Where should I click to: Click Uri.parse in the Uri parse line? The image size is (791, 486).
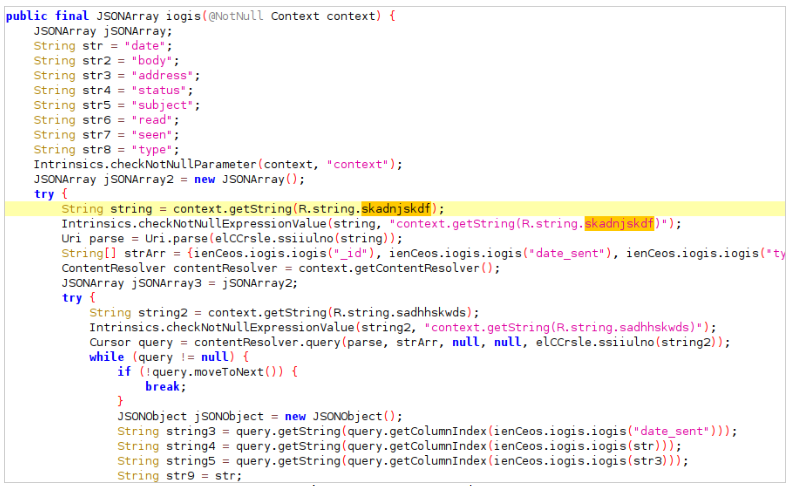(x=177, y=239)
